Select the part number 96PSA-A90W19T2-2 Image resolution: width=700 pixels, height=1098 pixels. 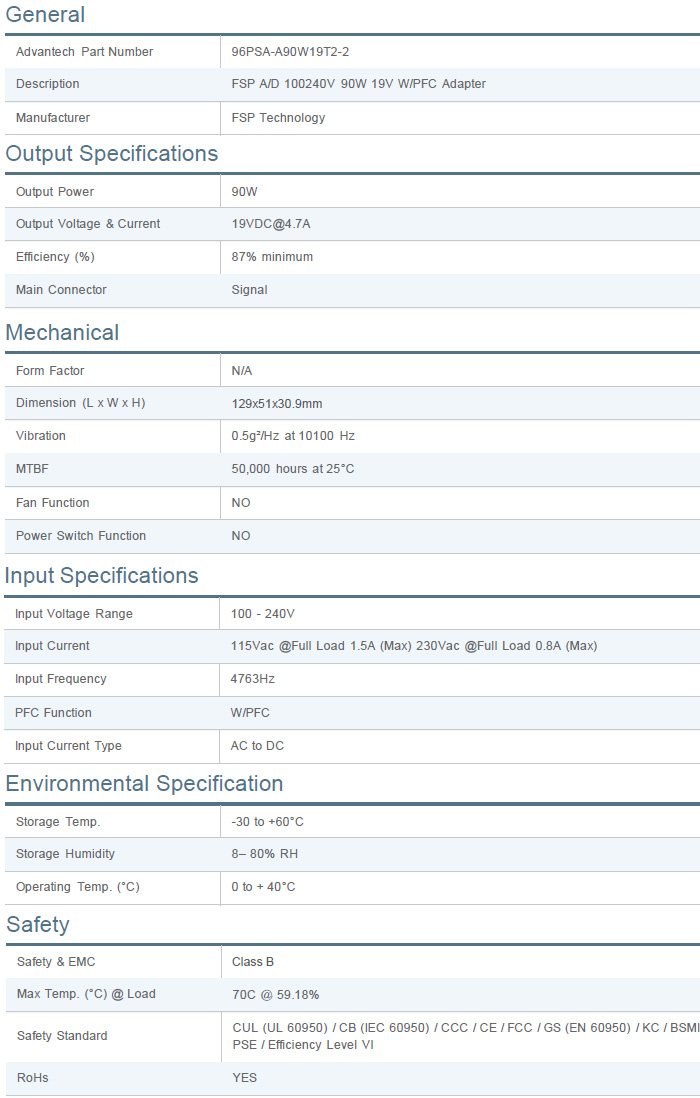click(290, 52)
